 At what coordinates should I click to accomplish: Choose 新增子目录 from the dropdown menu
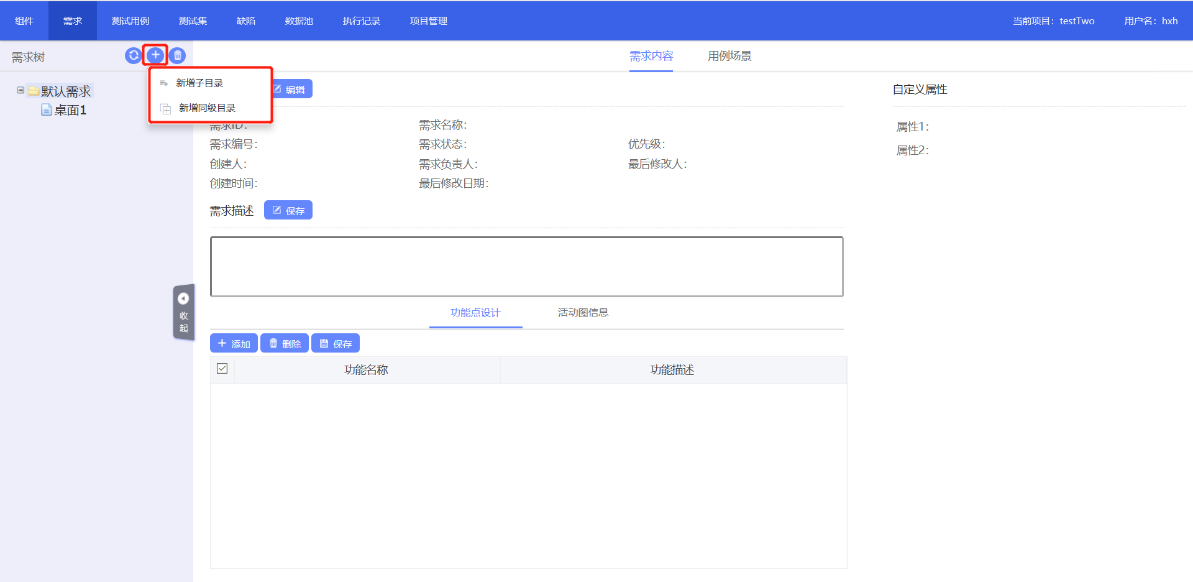coord(199,83)
